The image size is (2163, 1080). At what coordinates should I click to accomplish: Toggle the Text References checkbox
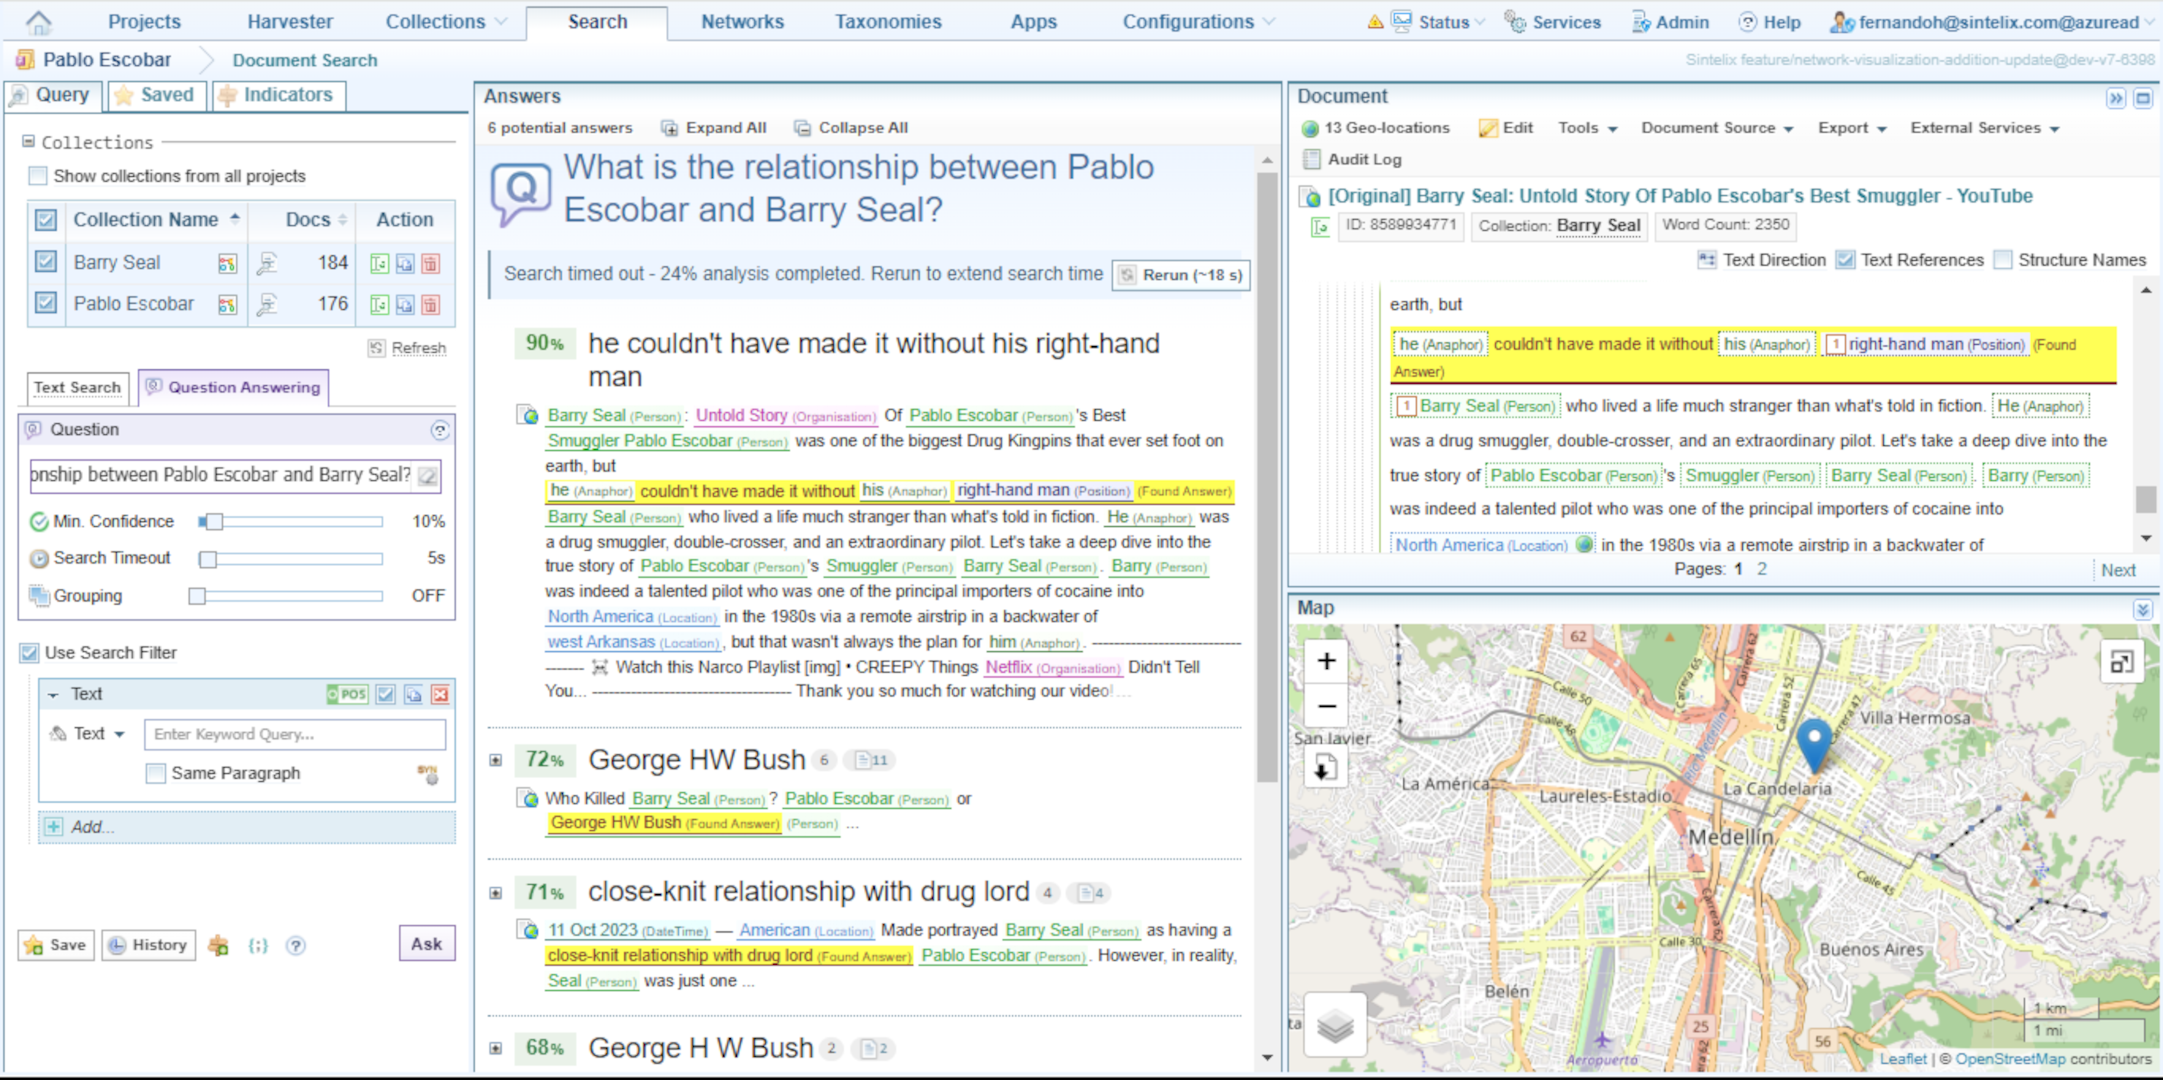pyautogui.click(x=1845, y=260)
